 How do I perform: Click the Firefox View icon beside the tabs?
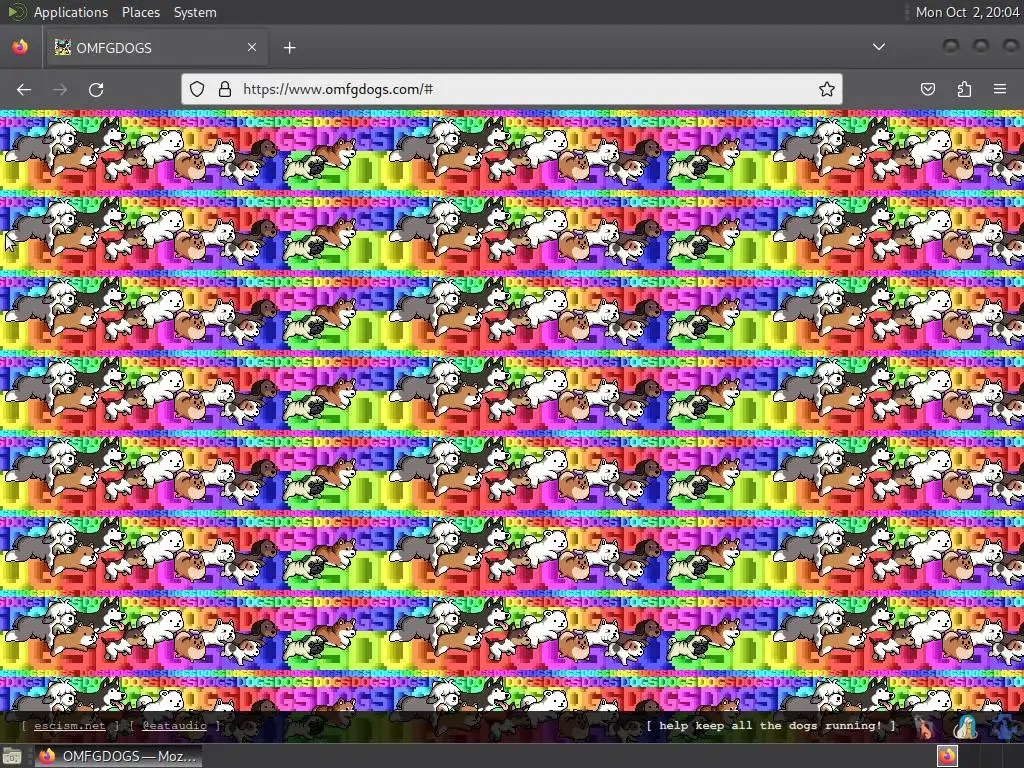[x=20, y=47]
